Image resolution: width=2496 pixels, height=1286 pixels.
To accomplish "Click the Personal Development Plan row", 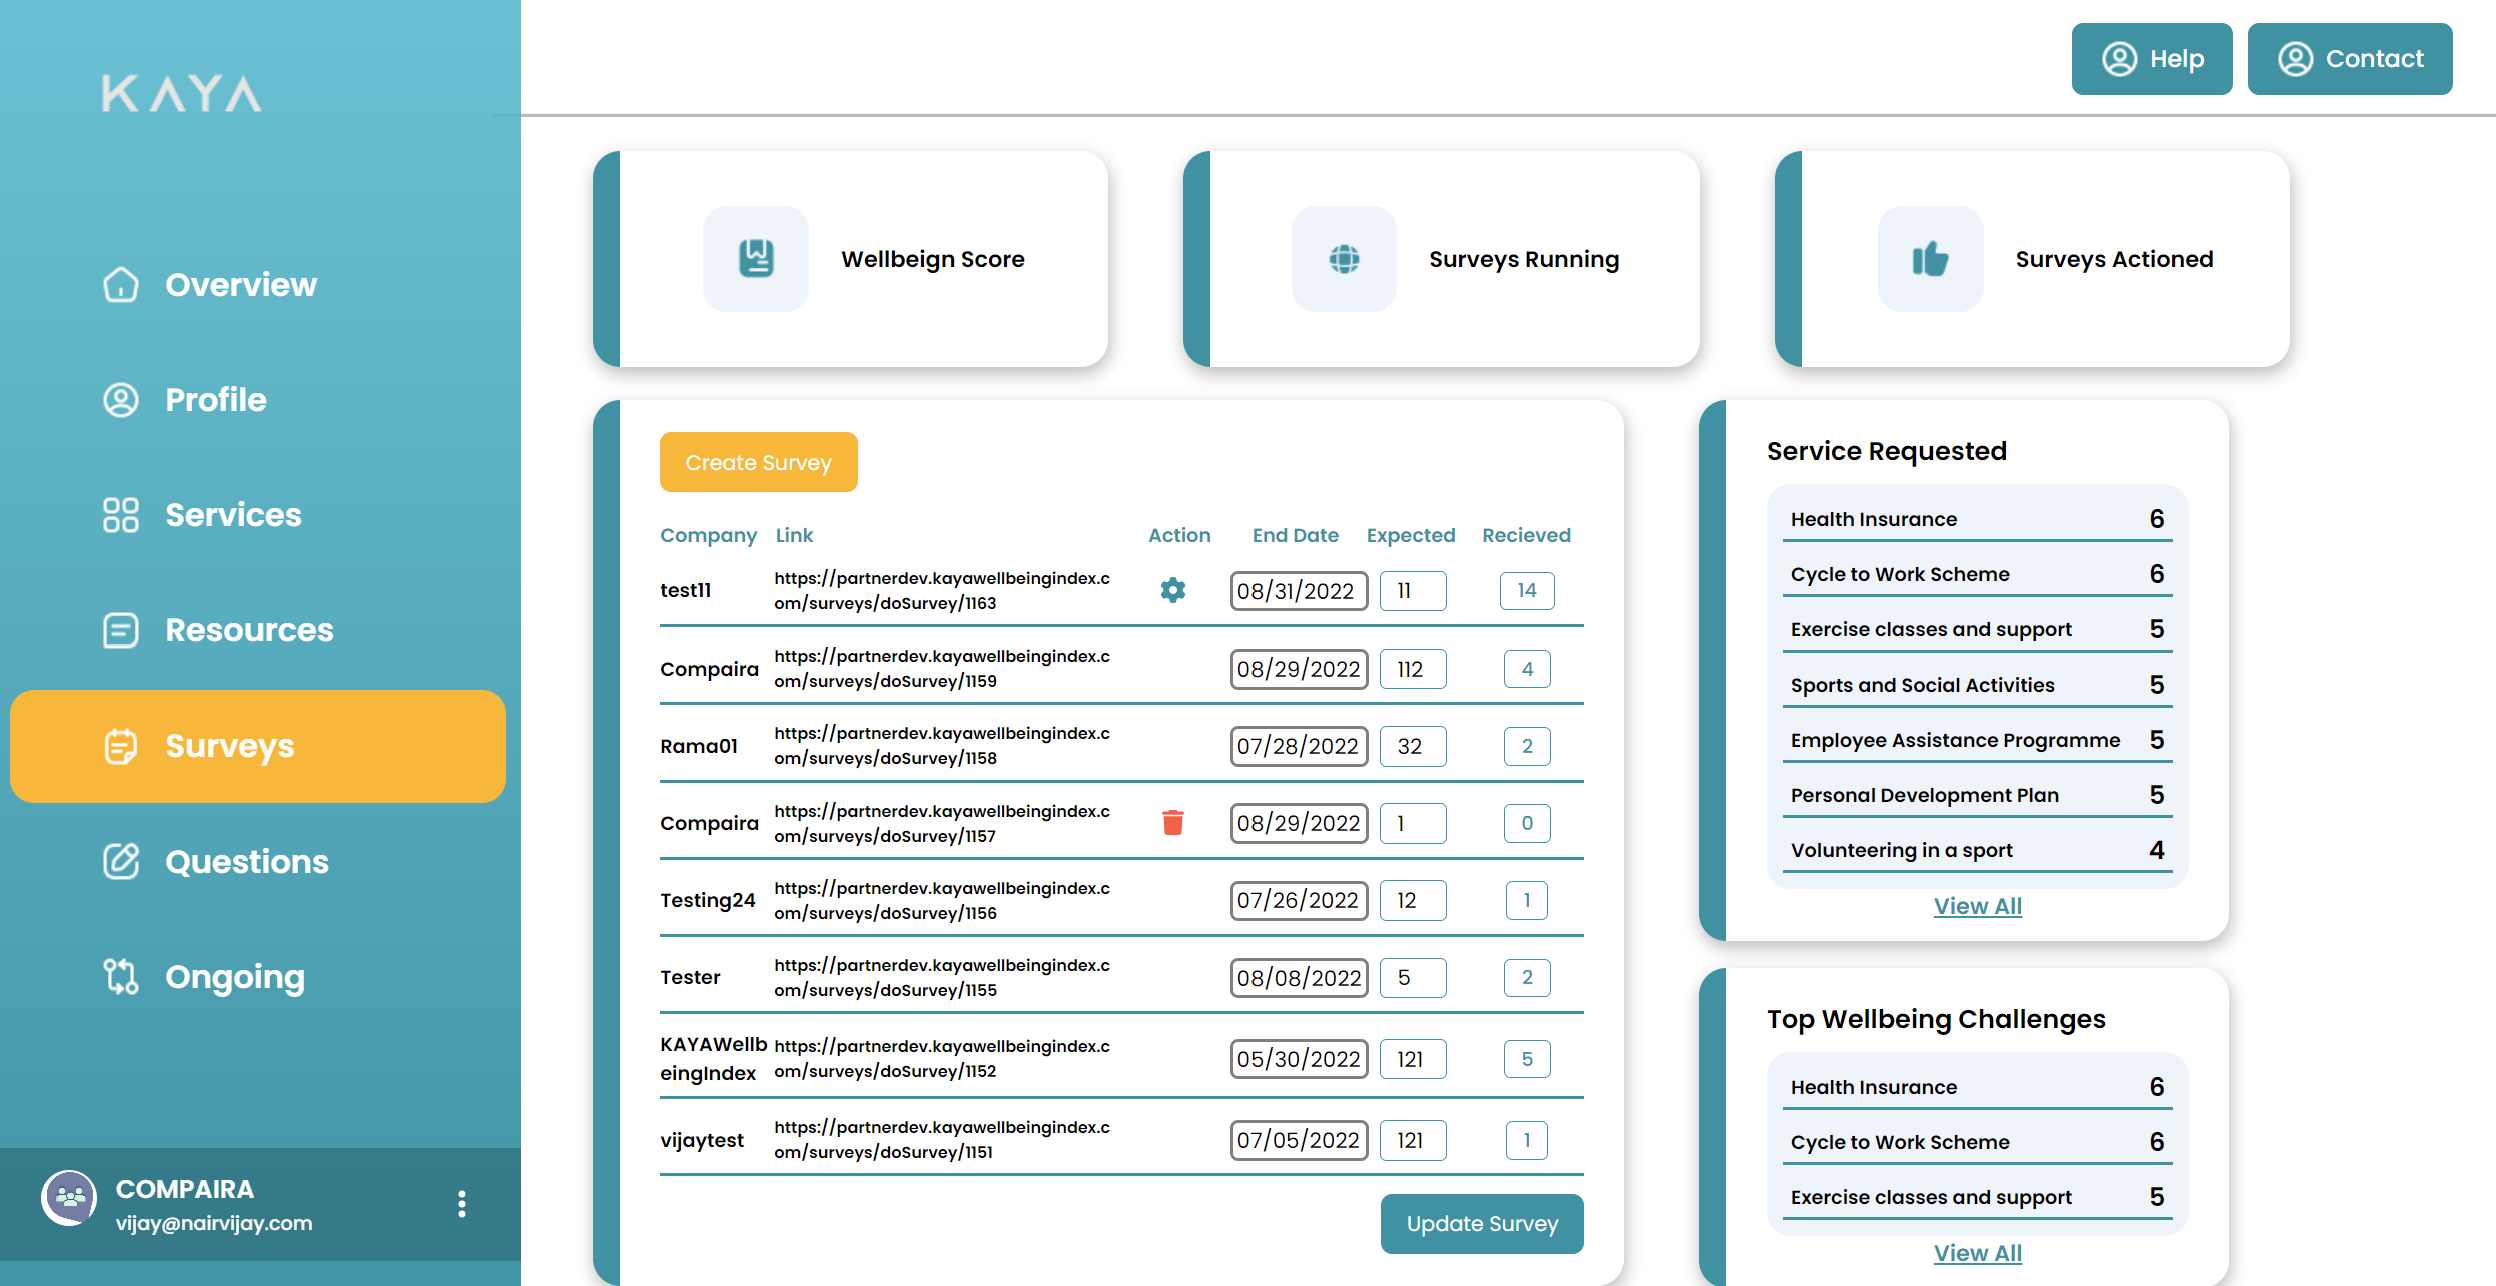I will [1977, 794].
